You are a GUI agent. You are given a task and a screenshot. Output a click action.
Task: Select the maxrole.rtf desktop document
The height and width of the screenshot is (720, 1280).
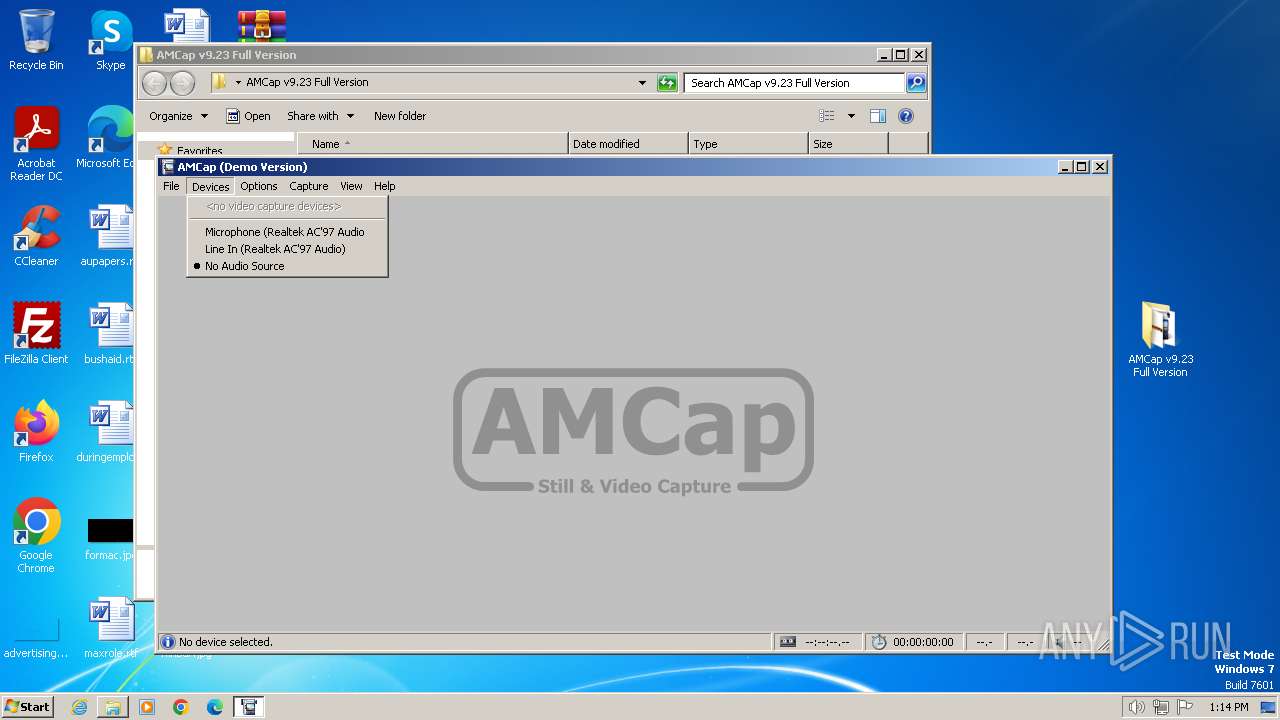[x=110, y=628]
